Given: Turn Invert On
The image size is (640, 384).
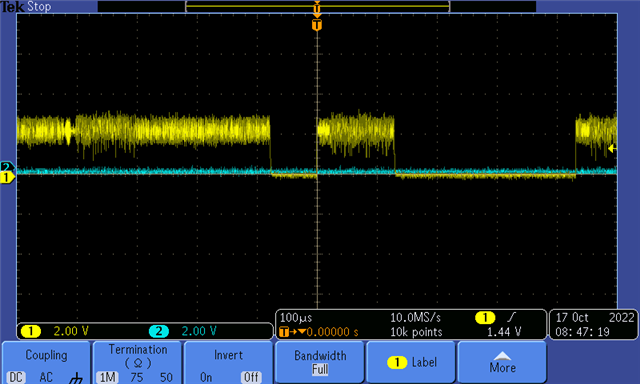Looking at the screenshot, I should click(206, 377).
